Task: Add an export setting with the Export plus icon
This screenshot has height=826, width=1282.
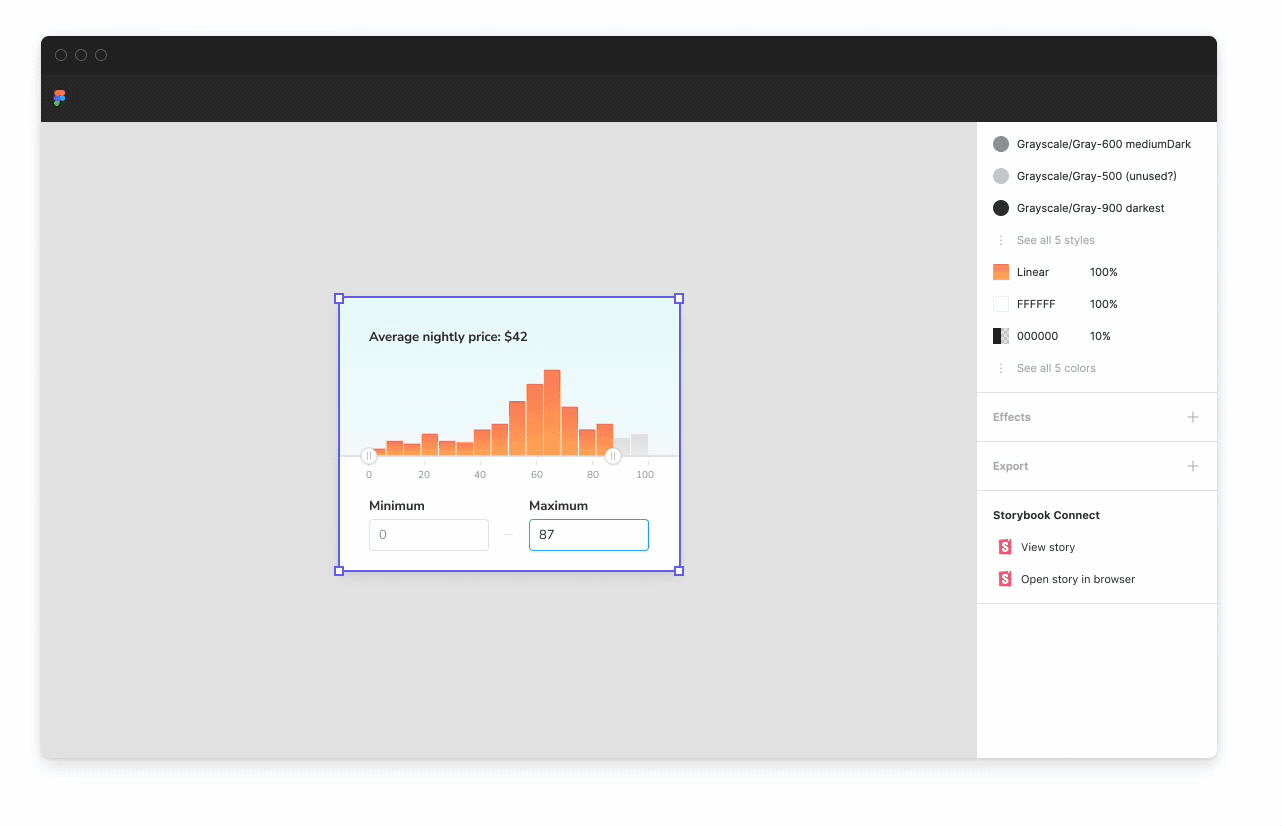Action: tap(1192, 466)
